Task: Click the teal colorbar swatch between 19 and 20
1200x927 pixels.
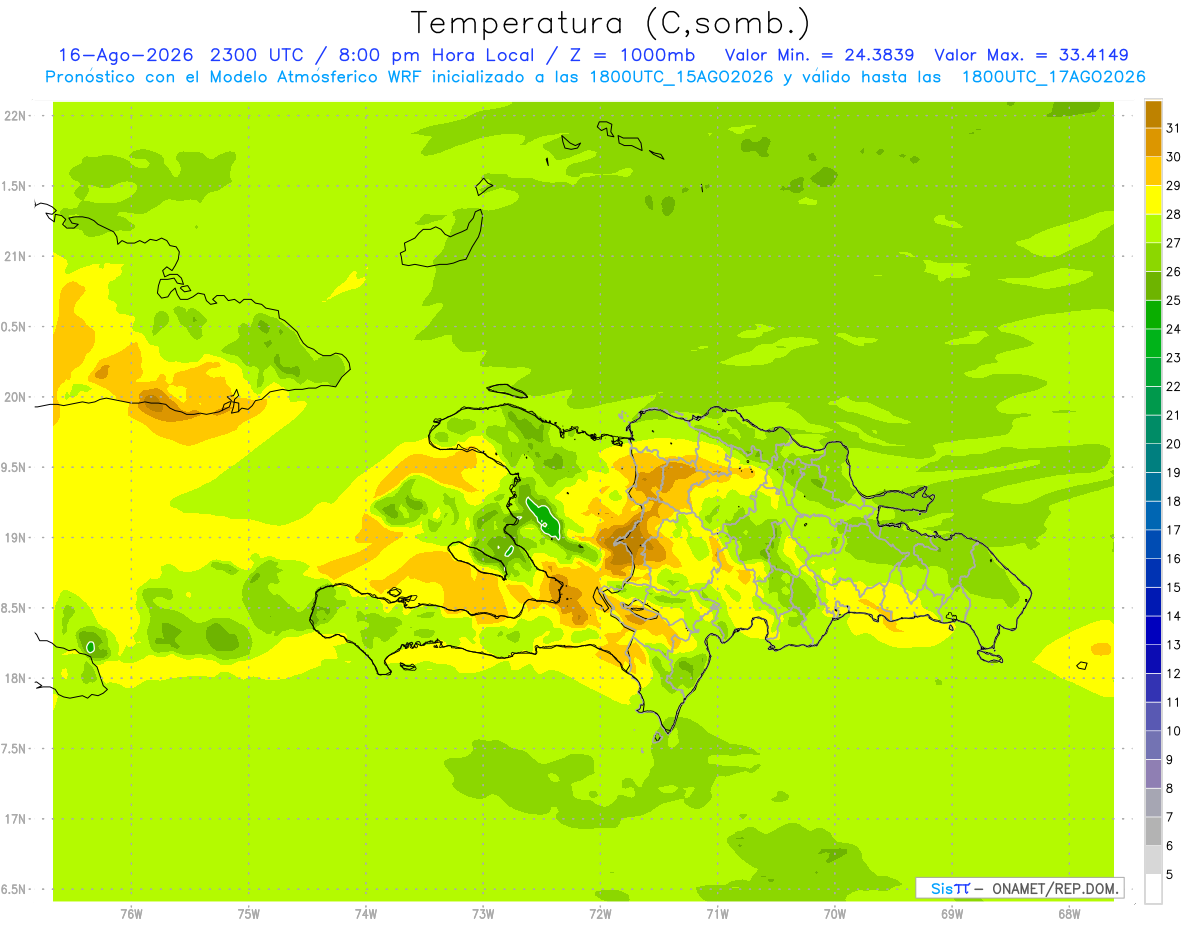Action: click(1153, 458)
